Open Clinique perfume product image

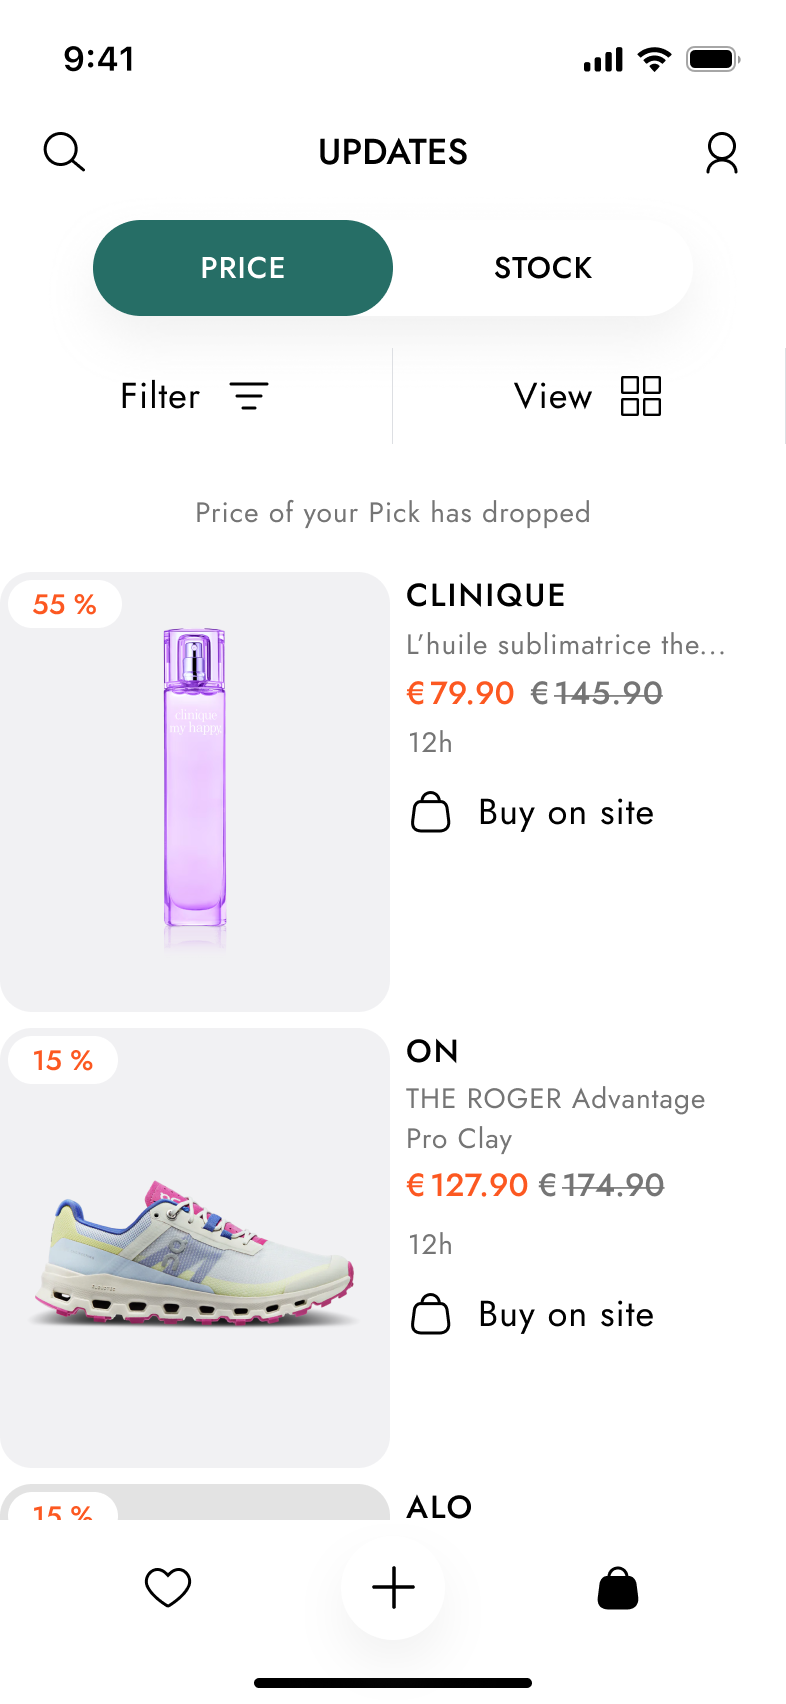coord(195,790)
